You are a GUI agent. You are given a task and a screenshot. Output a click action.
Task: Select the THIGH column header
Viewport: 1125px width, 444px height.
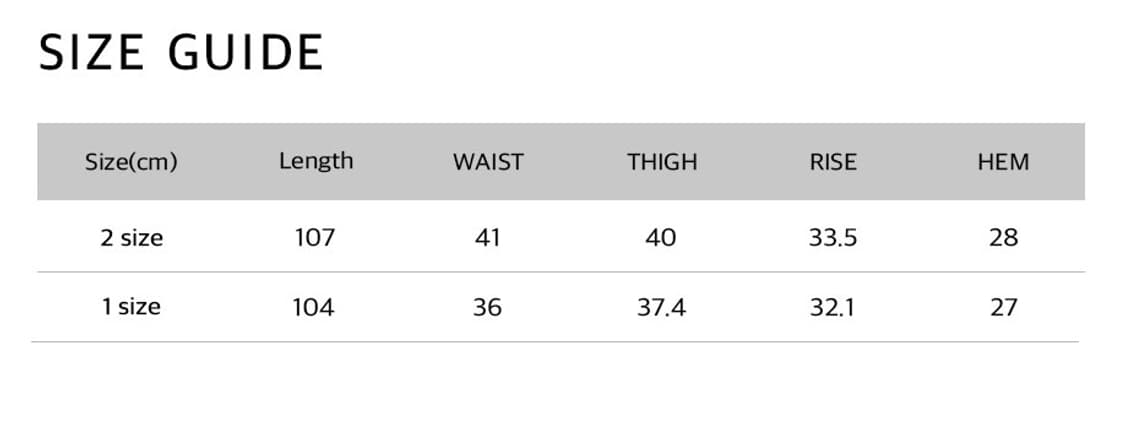tap(662, 162)
